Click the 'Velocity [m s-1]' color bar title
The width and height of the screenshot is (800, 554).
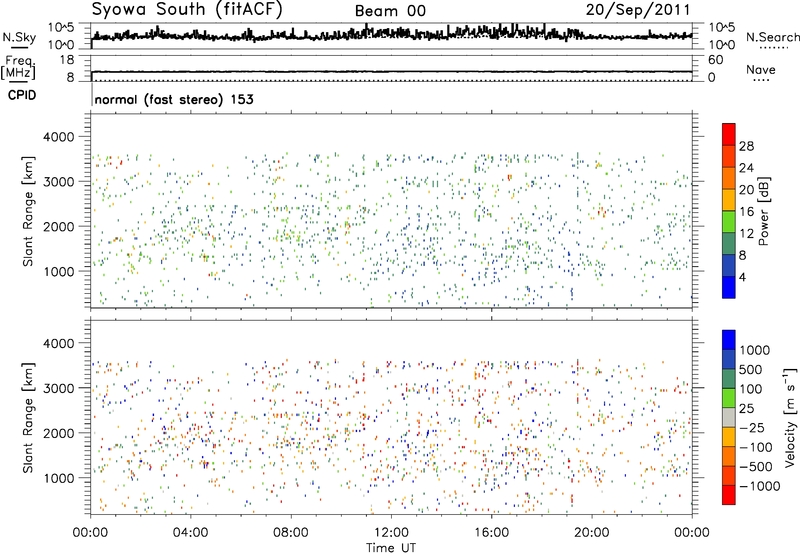pos(790,417)
